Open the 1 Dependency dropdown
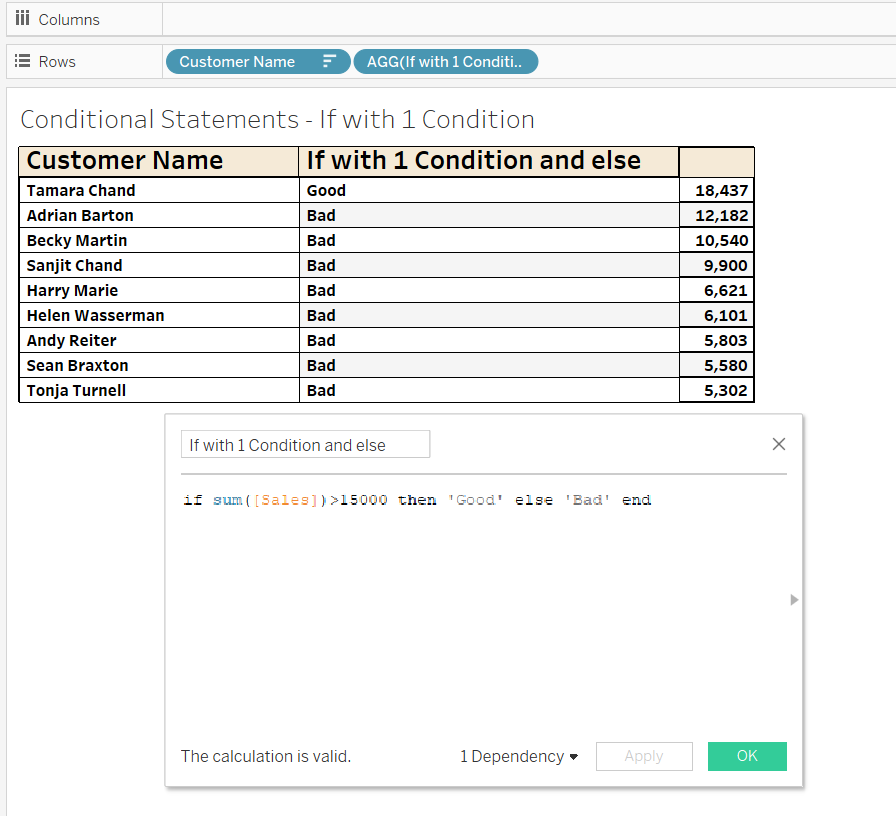 519,756
